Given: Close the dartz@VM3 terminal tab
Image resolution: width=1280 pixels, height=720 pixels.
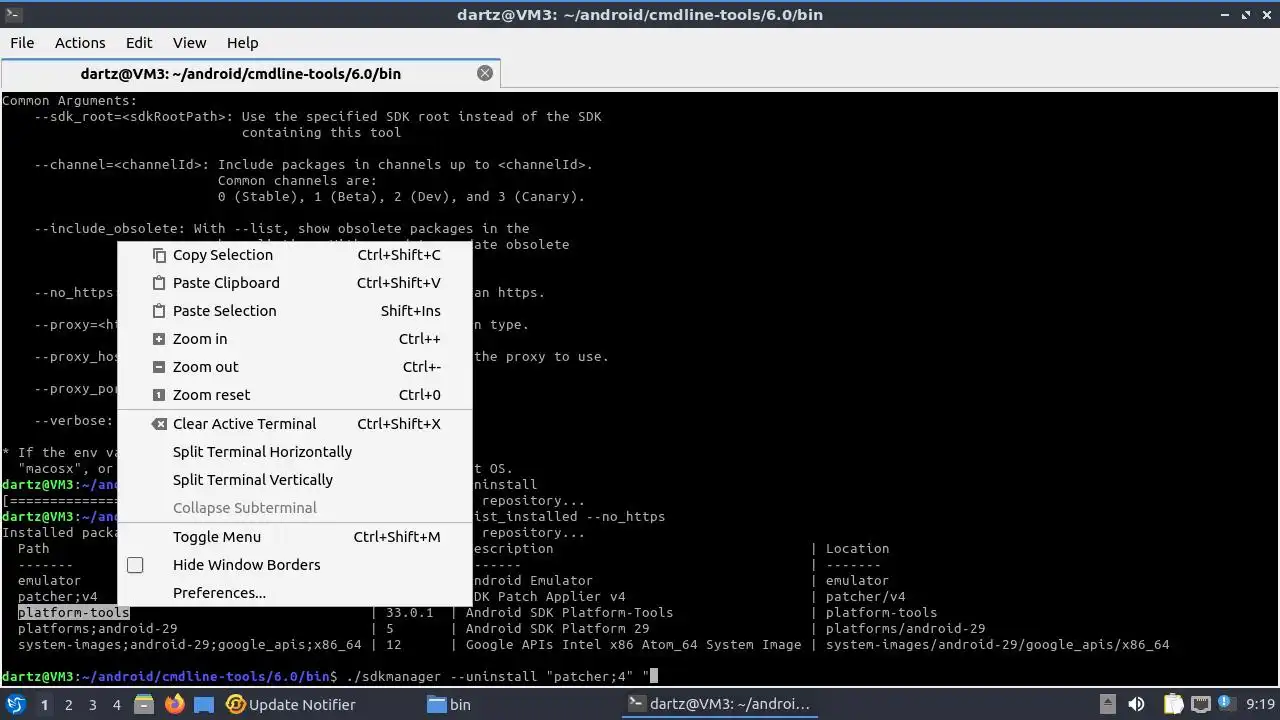Looking at the screenshot, I should point(485,73).
